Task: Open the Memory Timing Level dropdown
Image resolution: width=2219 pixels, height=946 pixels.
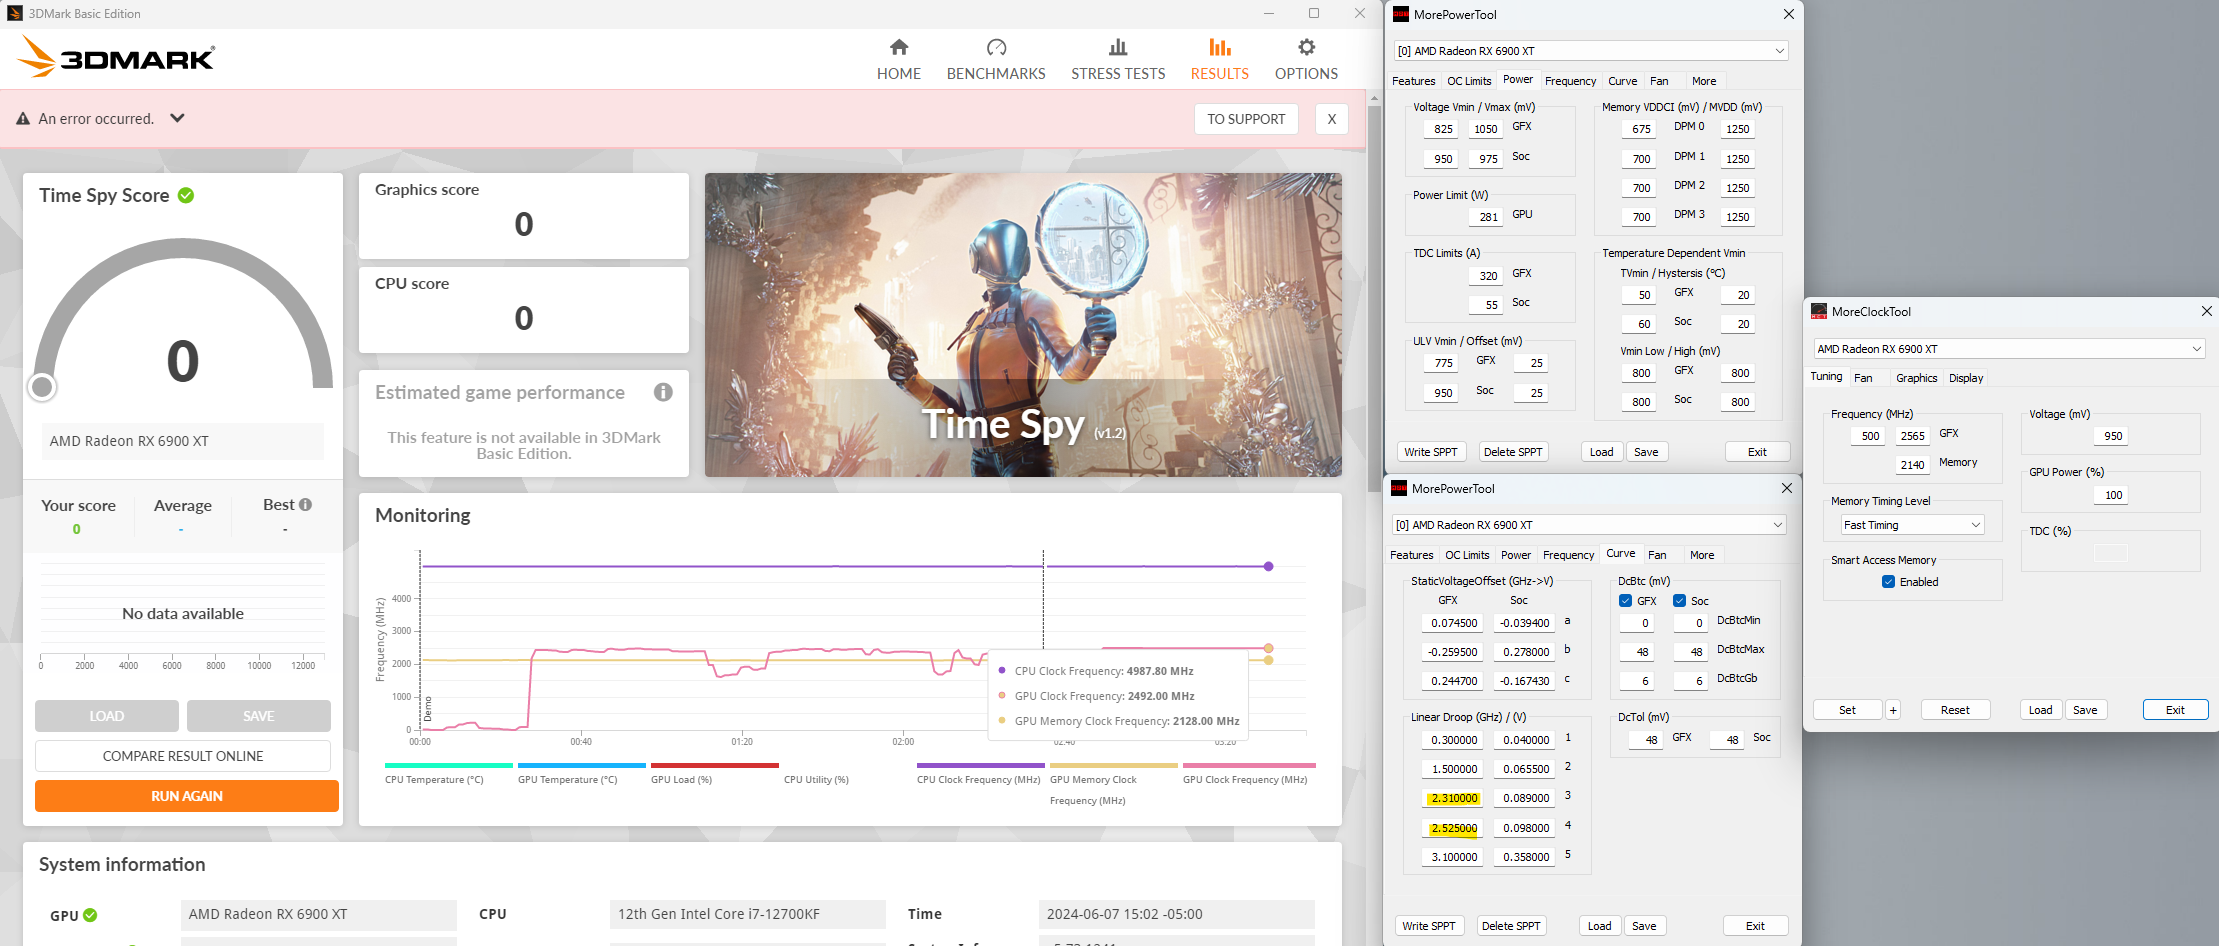Action: [x=1911, y=524]
